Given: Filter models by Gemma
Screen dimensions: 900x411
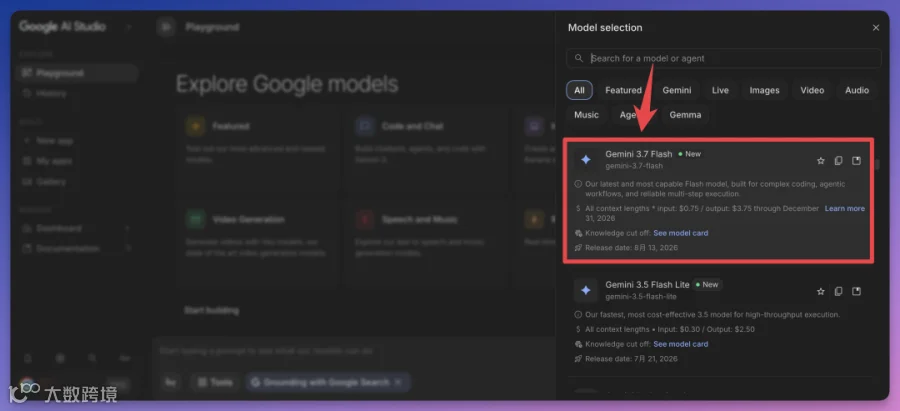Looking at the screenshot, I should 685,115.
